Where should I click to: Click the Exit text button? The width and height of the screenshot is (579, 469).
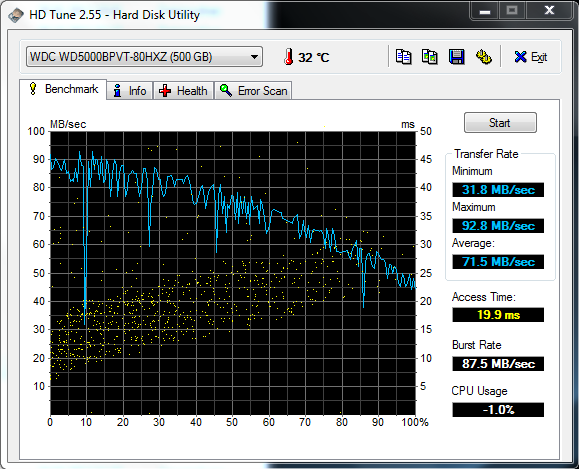click(539, 57)
